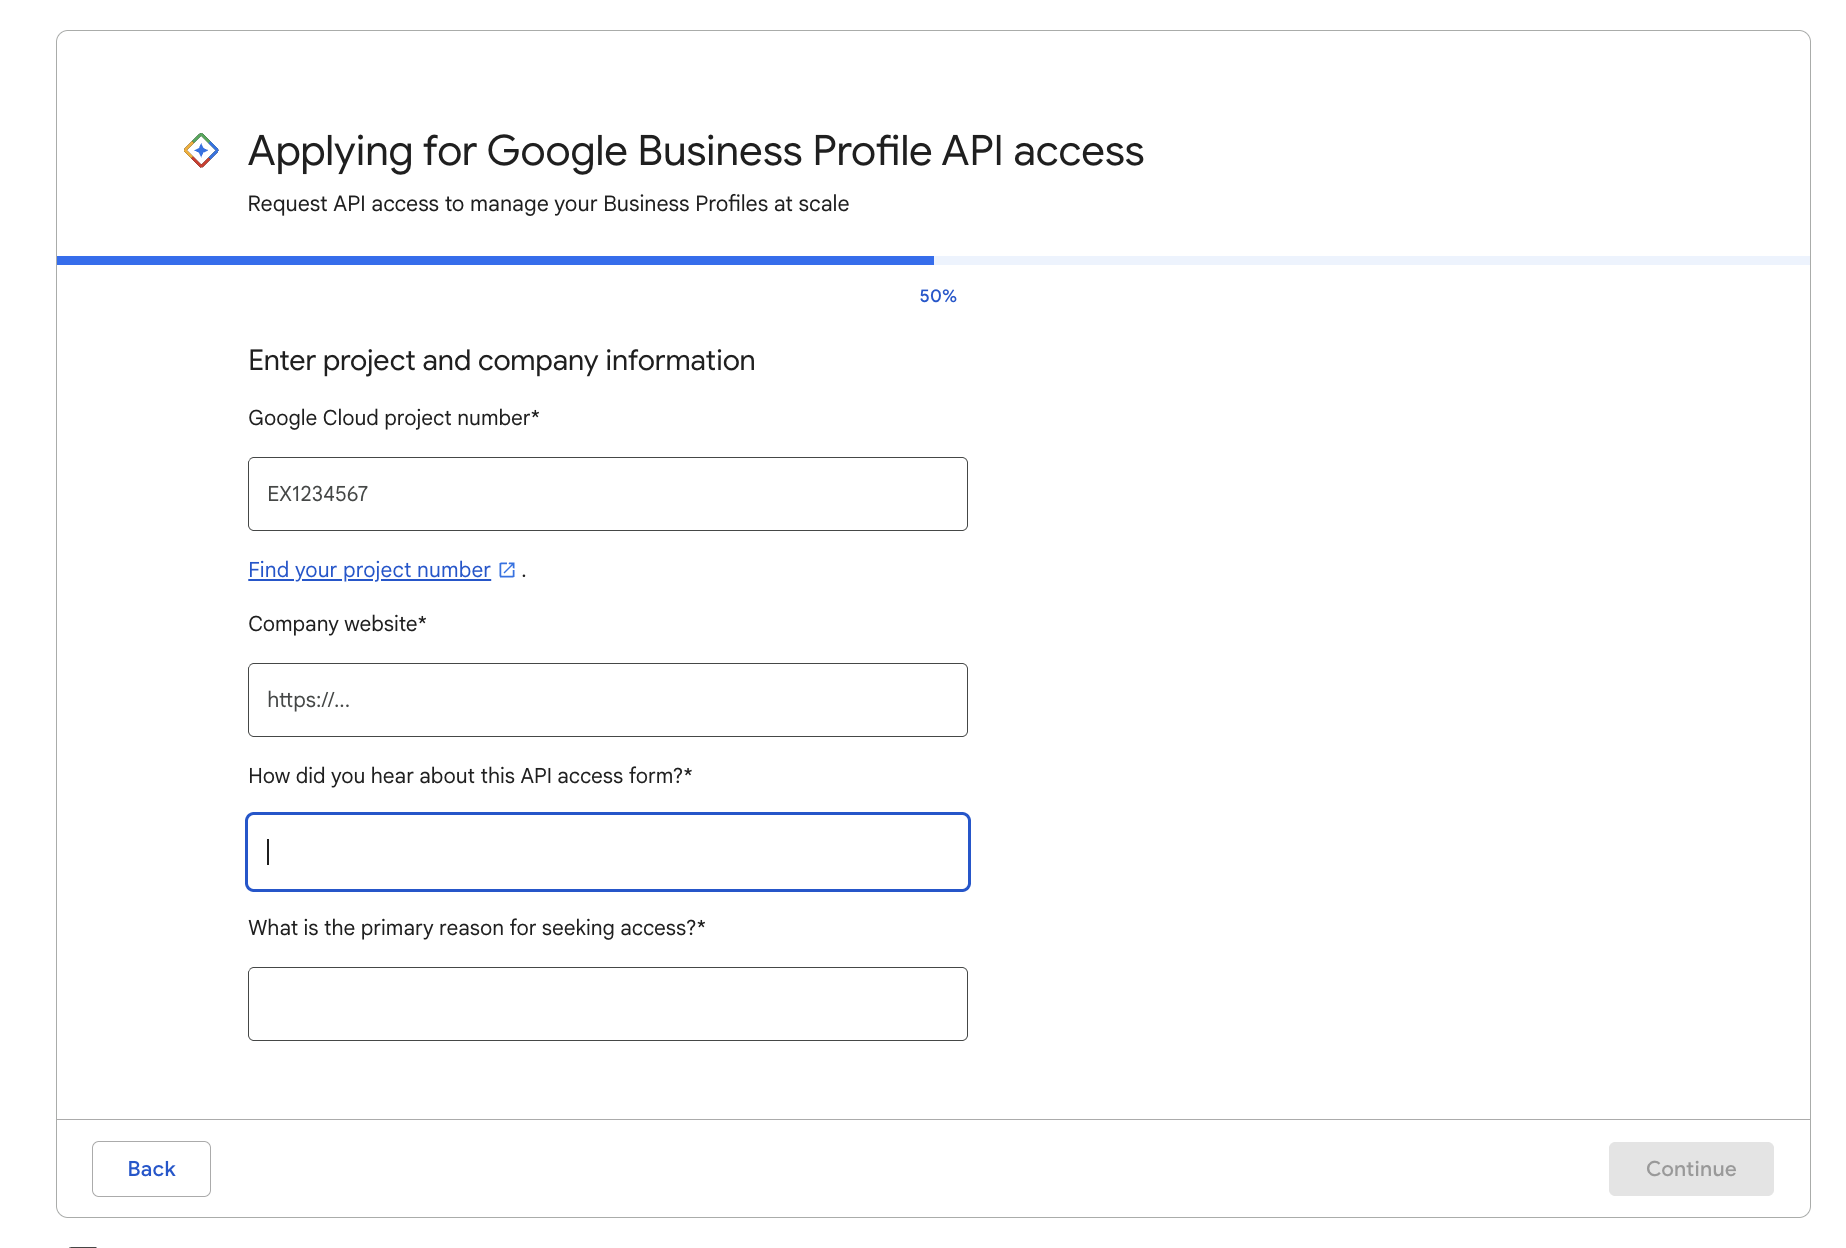Click the Company website field label
Viewport: 1846px width, 1248px height.
[x=336, y=622]
